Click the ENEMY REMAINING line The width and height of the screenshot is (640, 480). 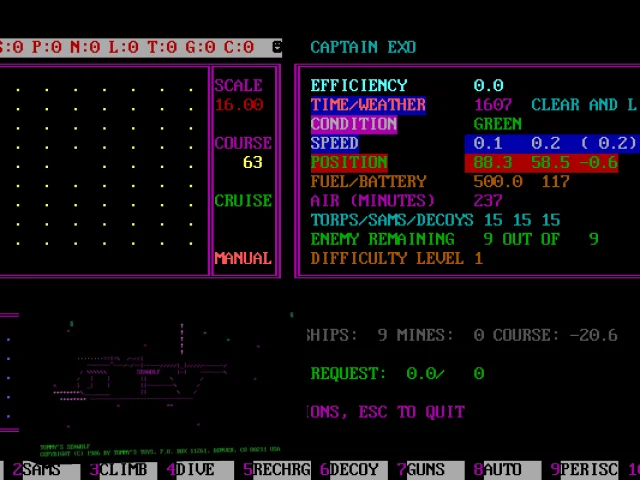coord(454,239)
